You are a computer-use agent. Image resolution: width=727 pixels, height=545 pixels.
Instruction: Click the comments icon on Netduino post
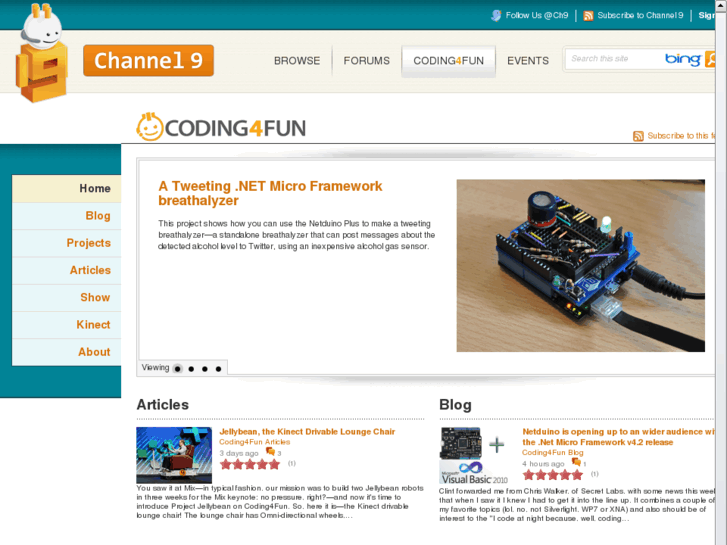576,462
